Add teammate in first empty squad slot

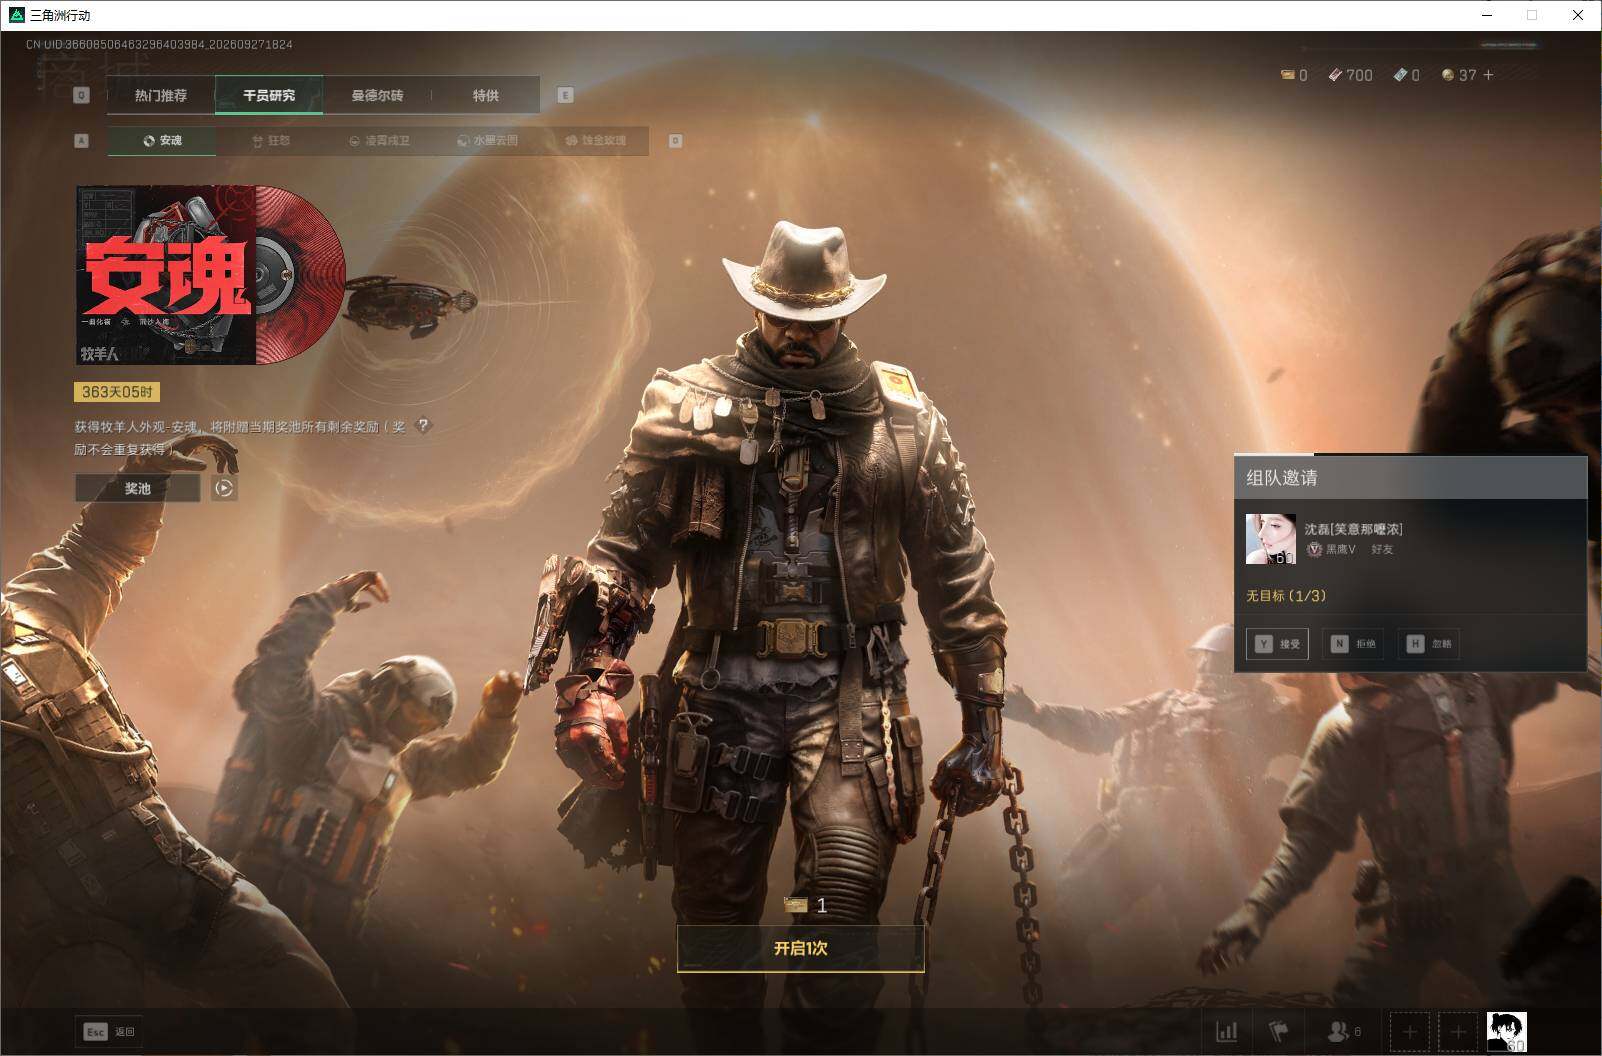click(x=1410, y=1031)
